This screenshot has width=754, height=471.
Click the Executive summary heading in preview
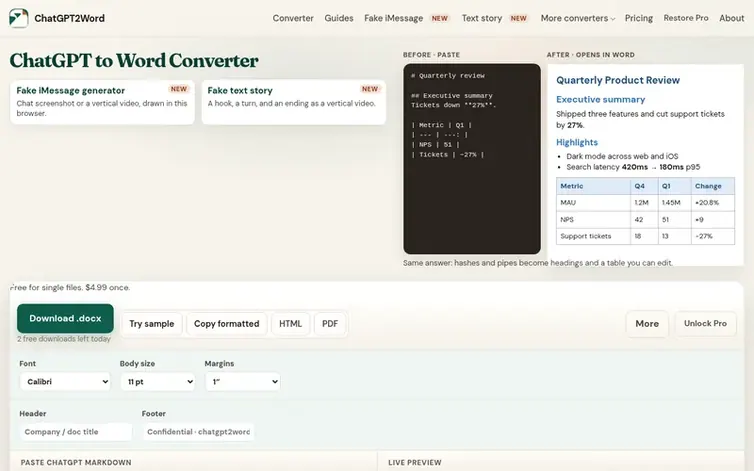[601, 100]
